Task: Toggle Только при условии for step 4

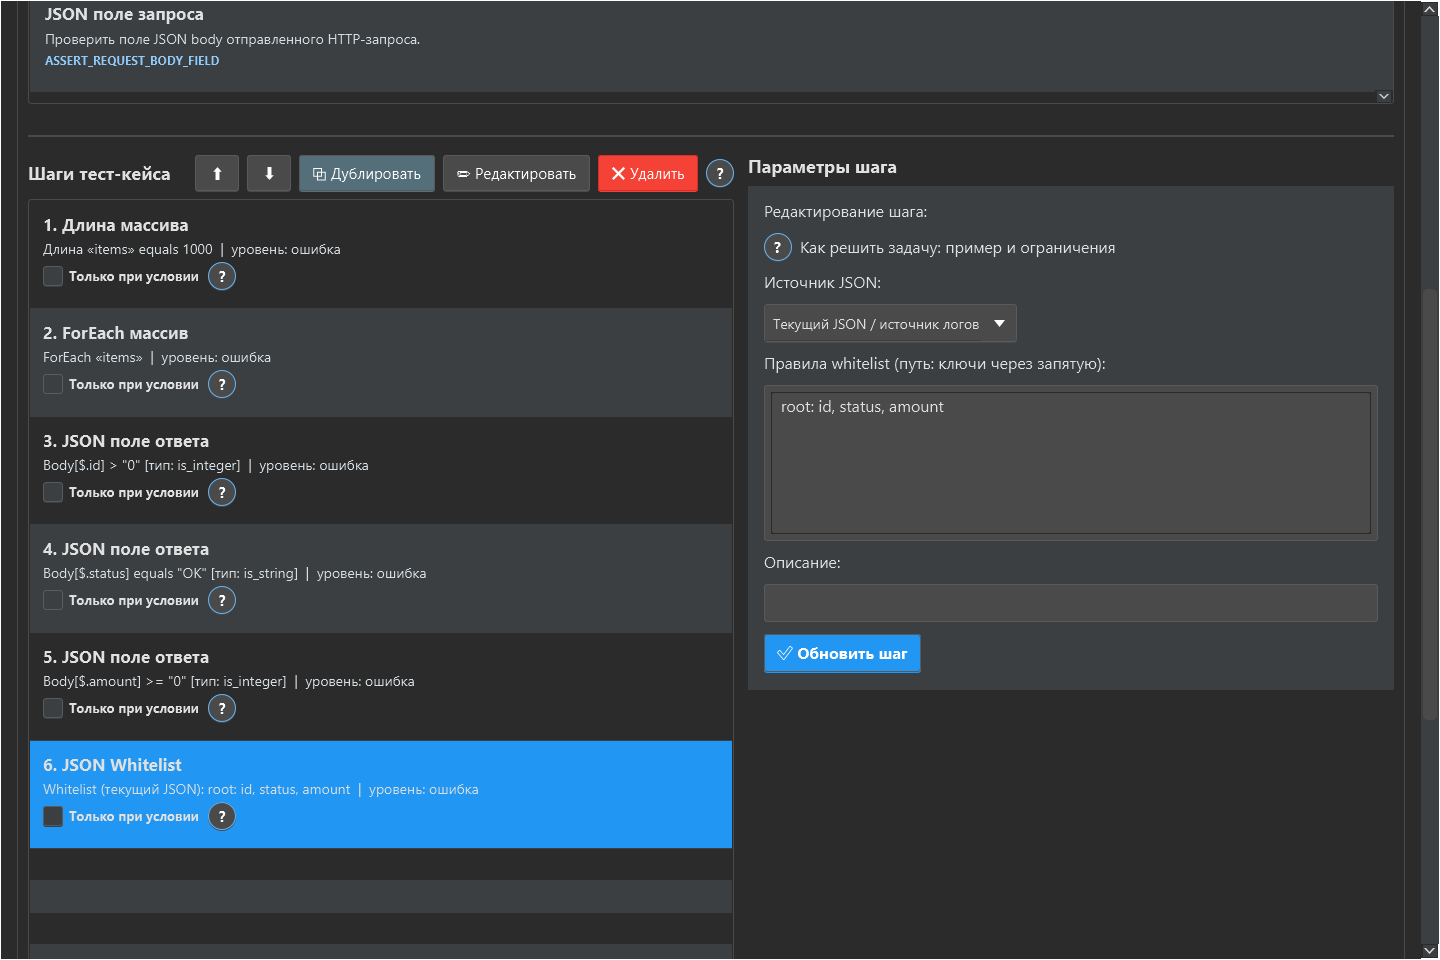Action: click(x=53, y=600)
